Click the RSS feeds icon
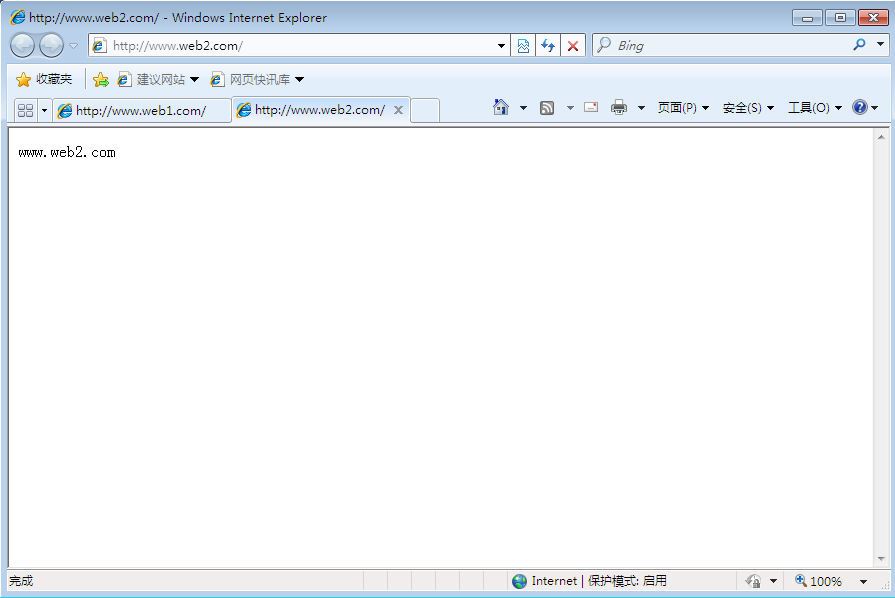Screen dimensions: 895x598 (x=547, y=107)
